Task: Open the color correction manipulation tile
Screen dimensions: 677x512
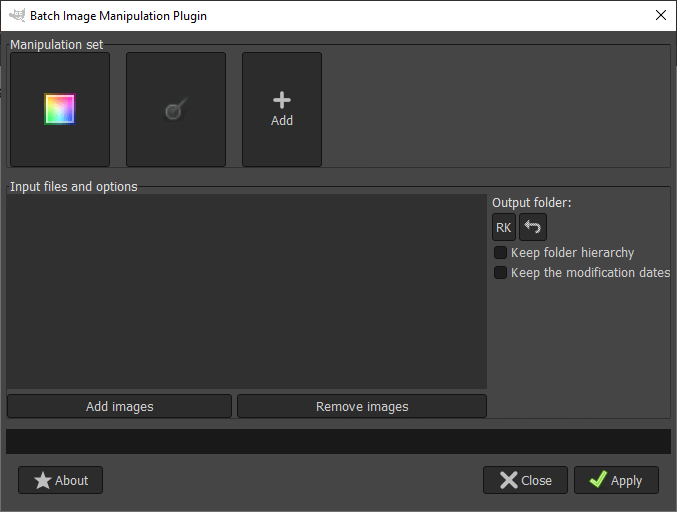Action: tap(60, 109)
